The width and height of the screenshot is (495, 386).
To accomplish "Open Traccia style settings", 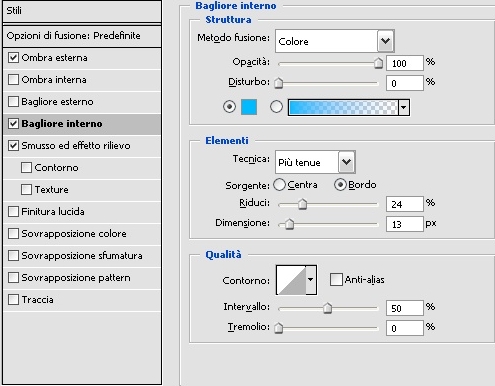I will pos(37,300).
